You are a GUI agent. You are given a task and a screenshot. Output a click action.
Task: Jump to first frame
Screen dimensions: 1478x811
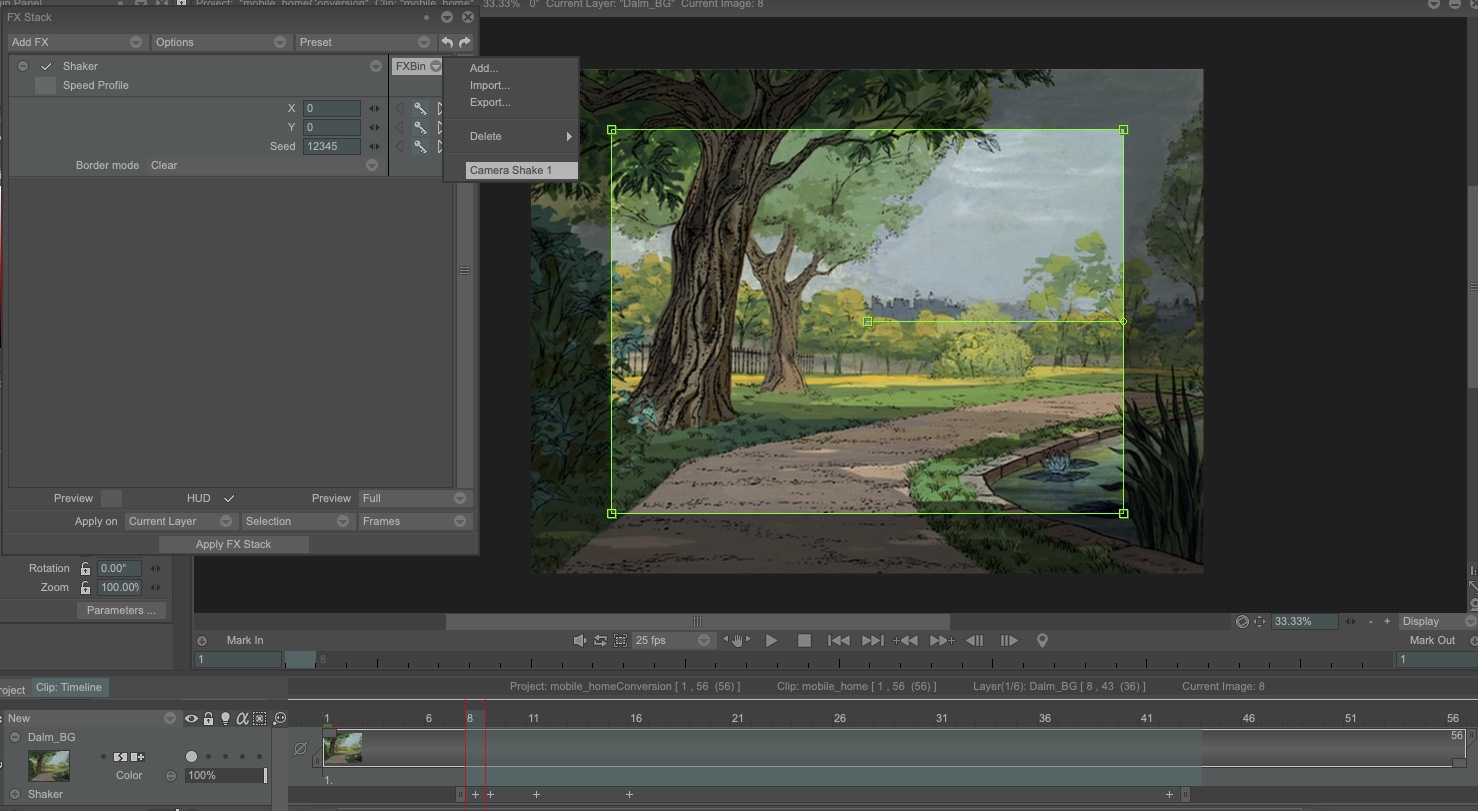click(839, 640)
